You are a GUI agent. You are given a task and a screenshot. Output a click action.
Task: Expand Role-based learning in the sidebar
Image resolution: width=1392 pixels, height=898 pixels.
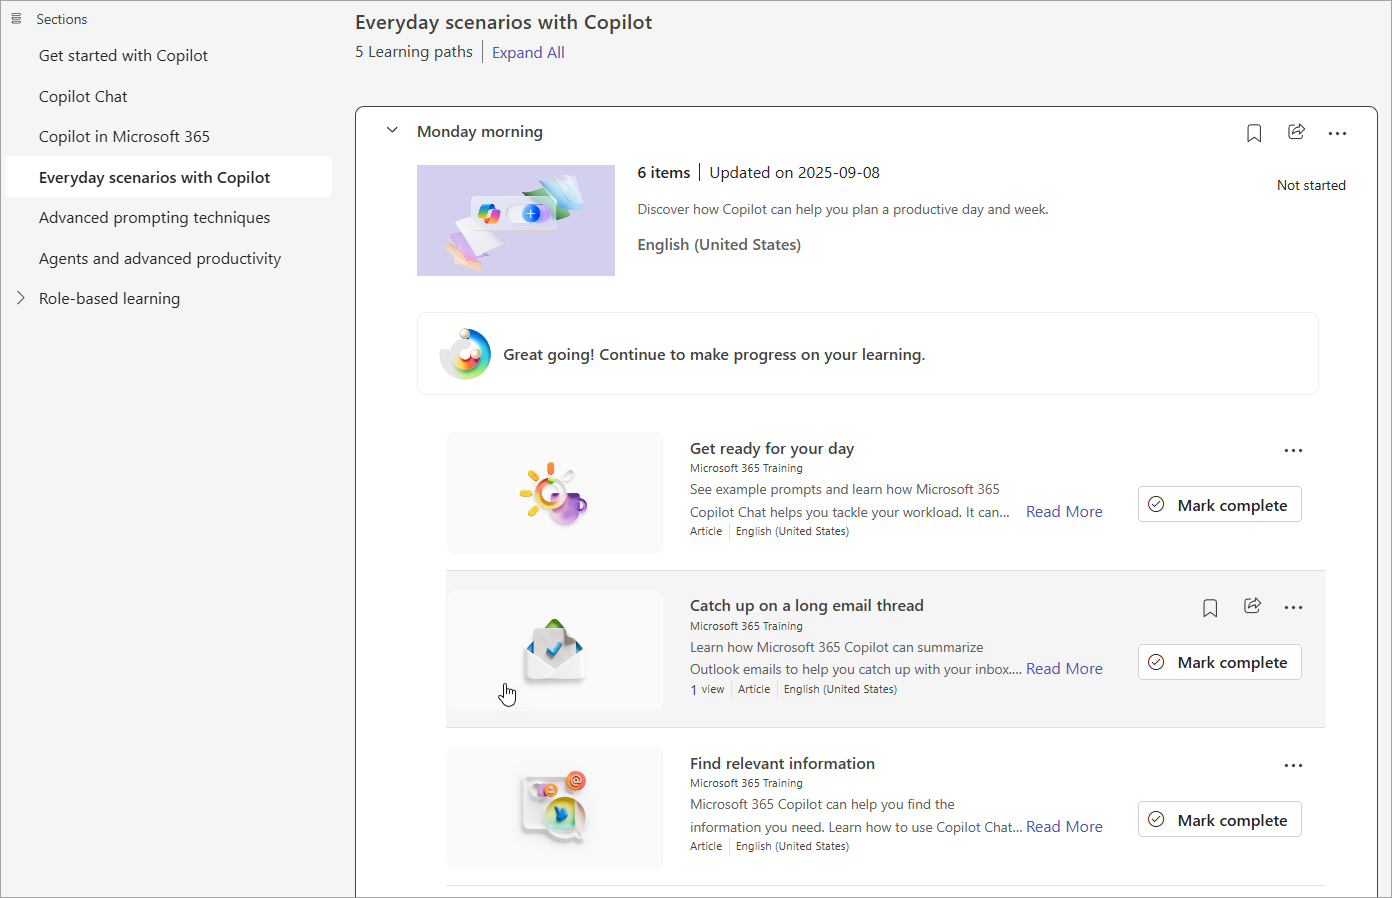point(20,298)
